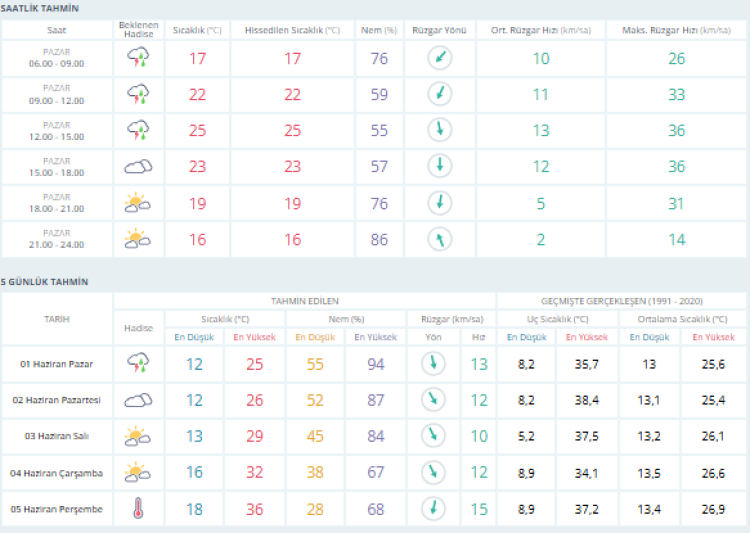Click the cloudy icon for 15.00 - 18.00
750x533 pixels.
click(x=138, y=166)
